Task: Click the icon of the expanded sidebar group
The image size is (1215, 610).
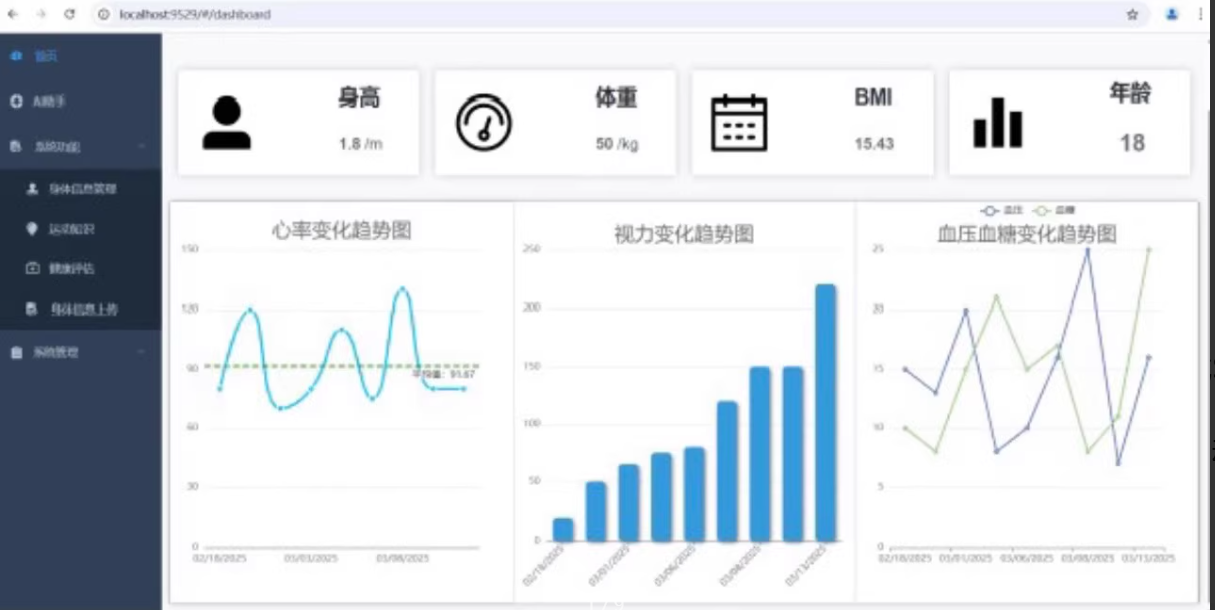Action: click(15, 146)
